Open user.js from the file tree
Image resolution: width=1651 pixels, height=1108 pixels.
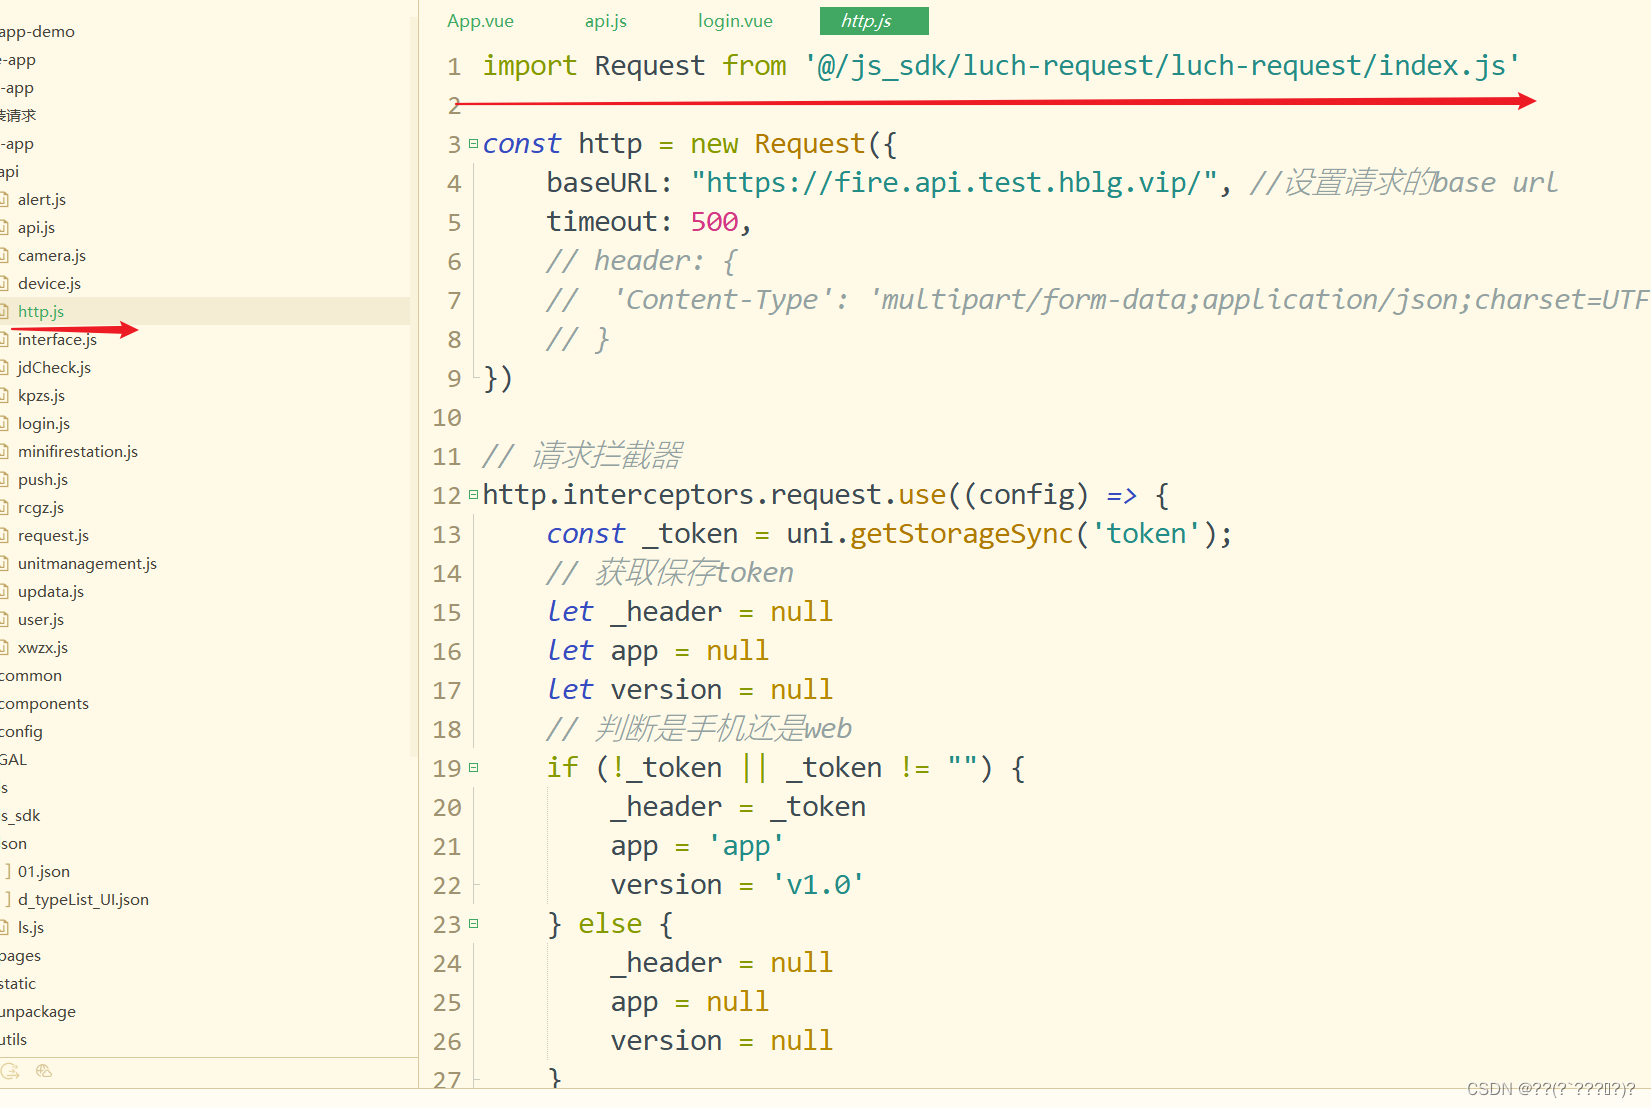[39, 619]
